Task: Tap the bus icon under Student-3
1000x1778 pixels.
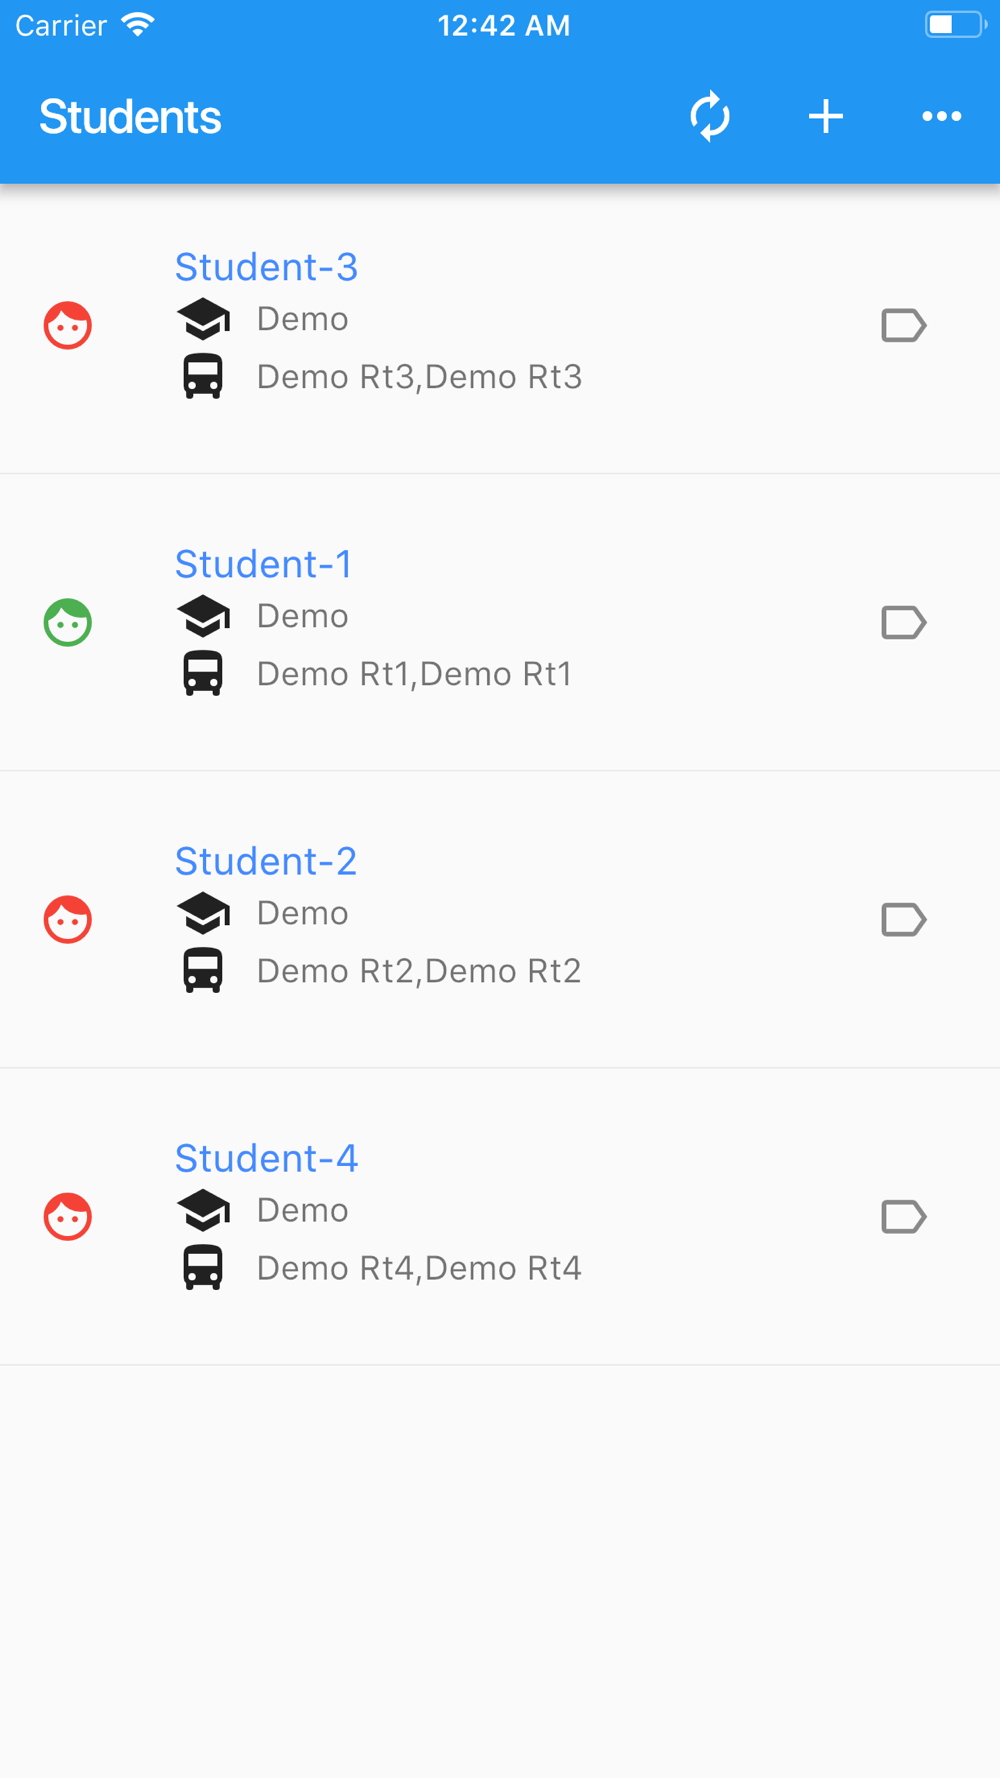Action: point(203,377)
